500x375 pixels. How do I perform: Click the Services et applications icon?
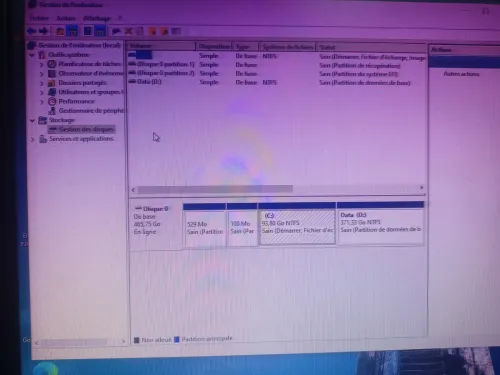click(x=43, y=139)
